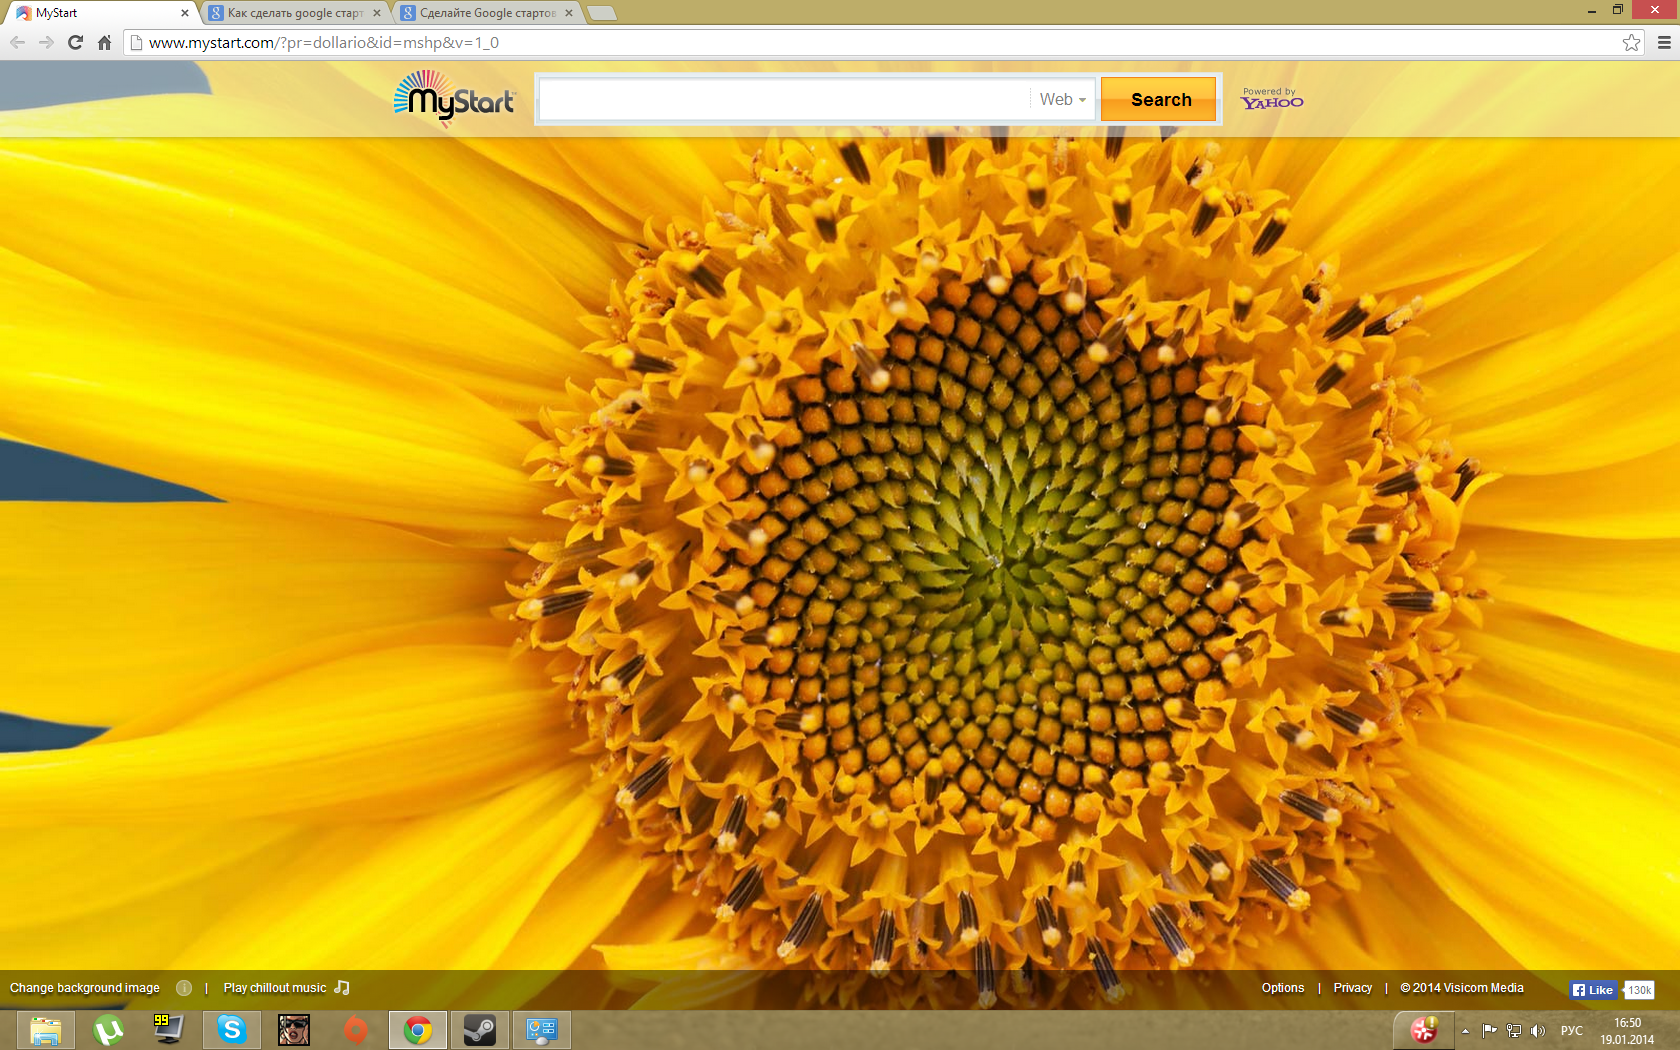Click the Facebook Like button

[x=1593, y=990]
